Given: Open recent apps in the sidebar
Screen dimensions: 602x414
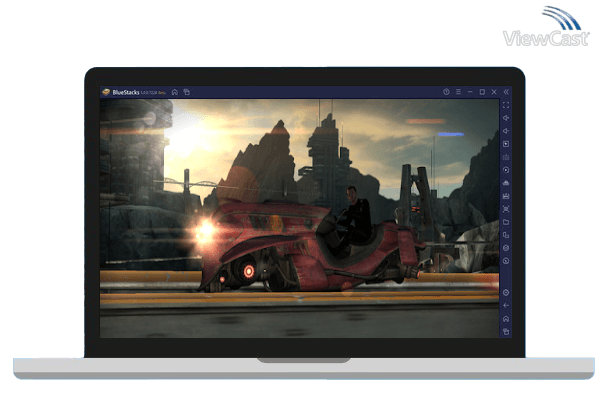Looking at the screenshot, I should pos(506,332).
